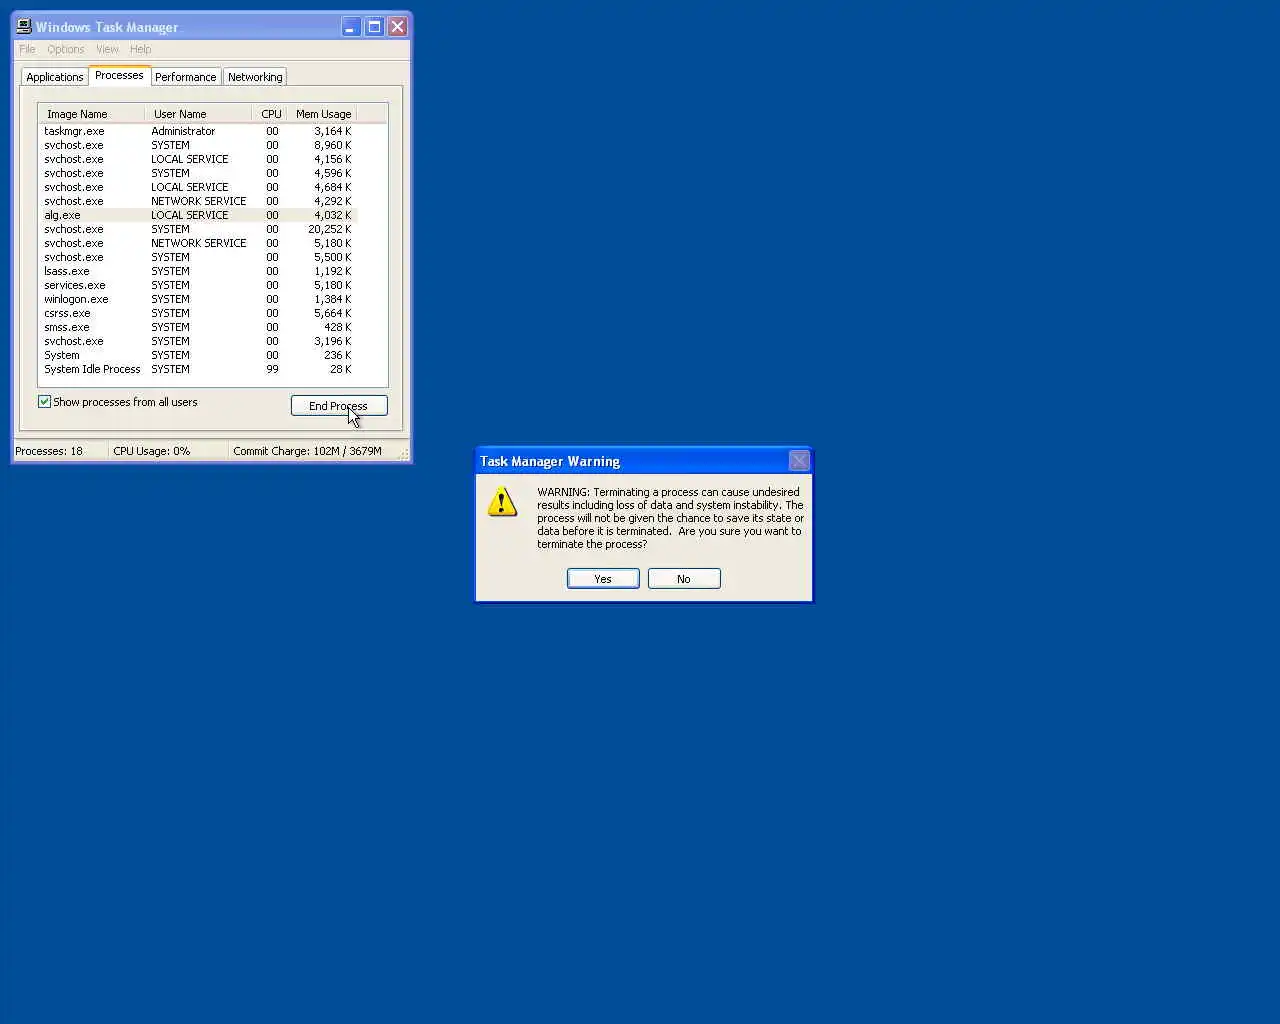Click the CPU Usage: 0% status entry
Viewport: 1280px width, 1024px height.
167,451
